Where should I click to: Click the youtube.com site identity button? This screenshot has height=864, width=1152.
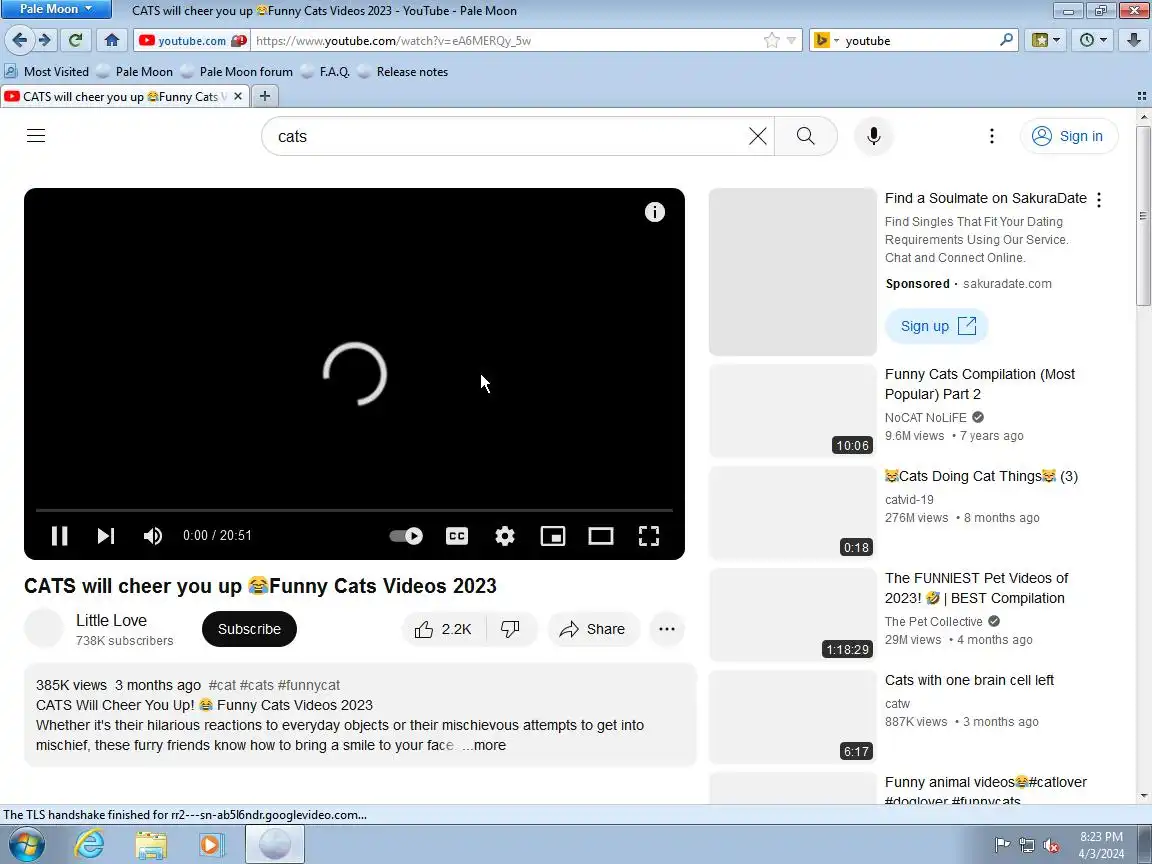(x=192, y=40)
